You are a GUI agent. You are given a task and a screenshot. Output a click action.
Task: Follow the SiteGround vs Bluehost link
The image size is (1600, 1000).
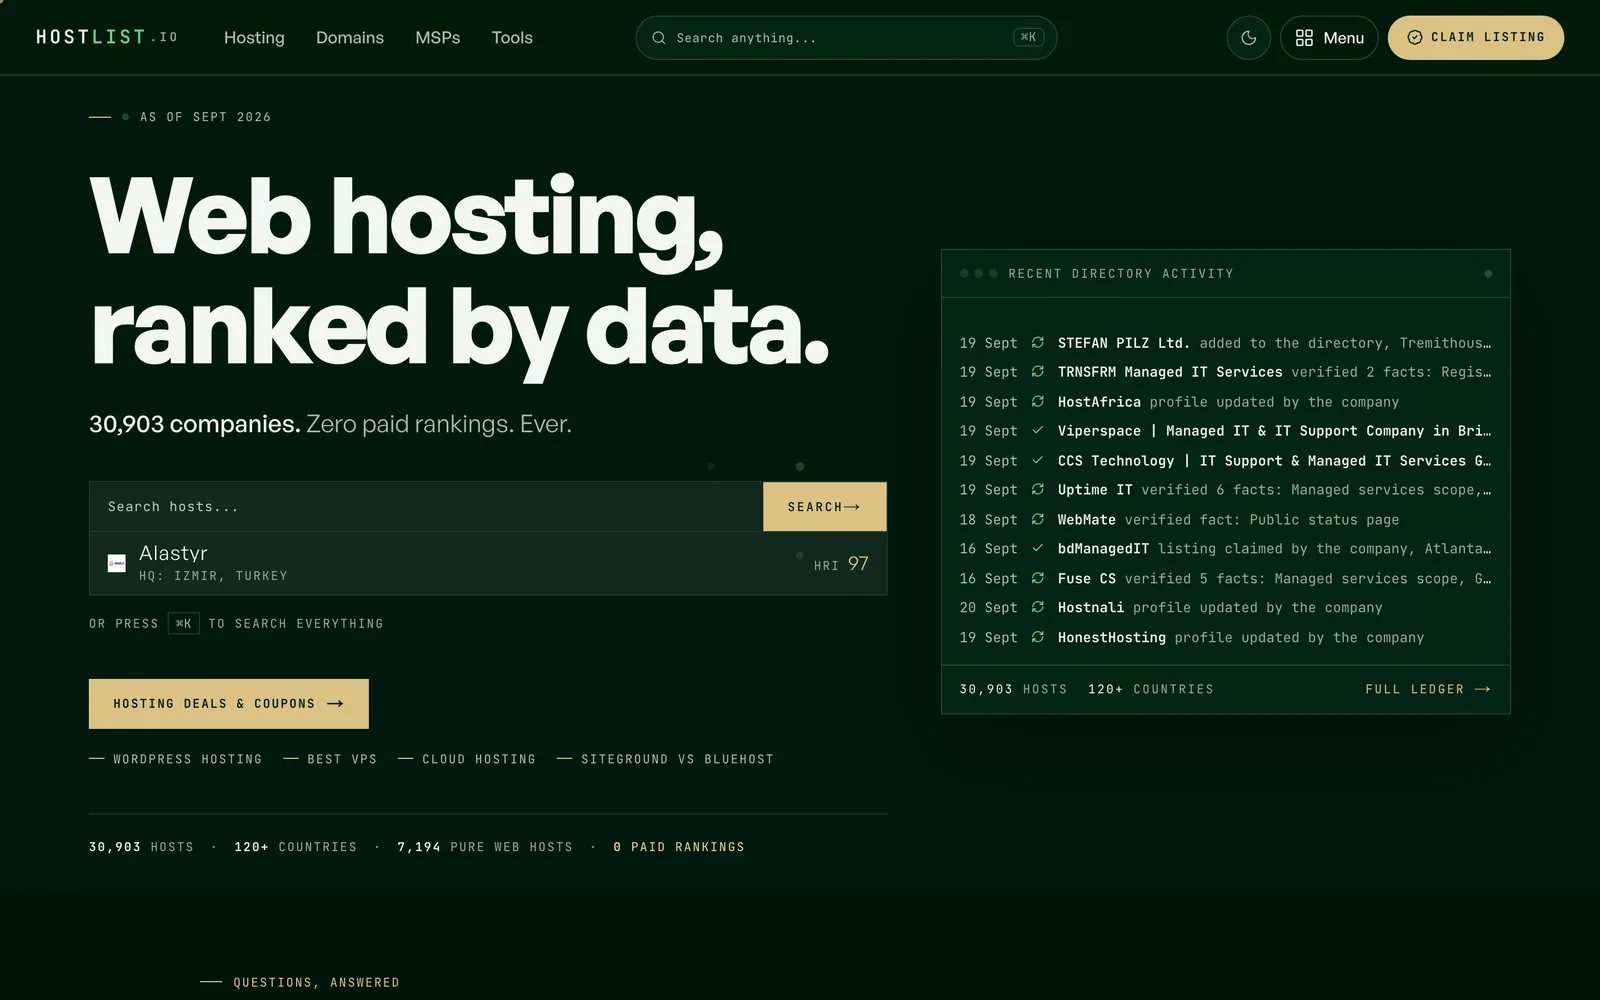coord(665,760)
